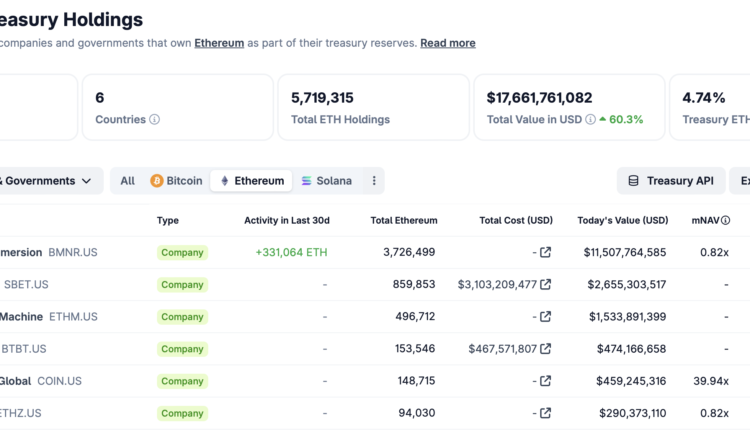Viewport: 750px width, 430px height.
Task: Open external link icon beside $467,571,807
Action: click(545, 349)
